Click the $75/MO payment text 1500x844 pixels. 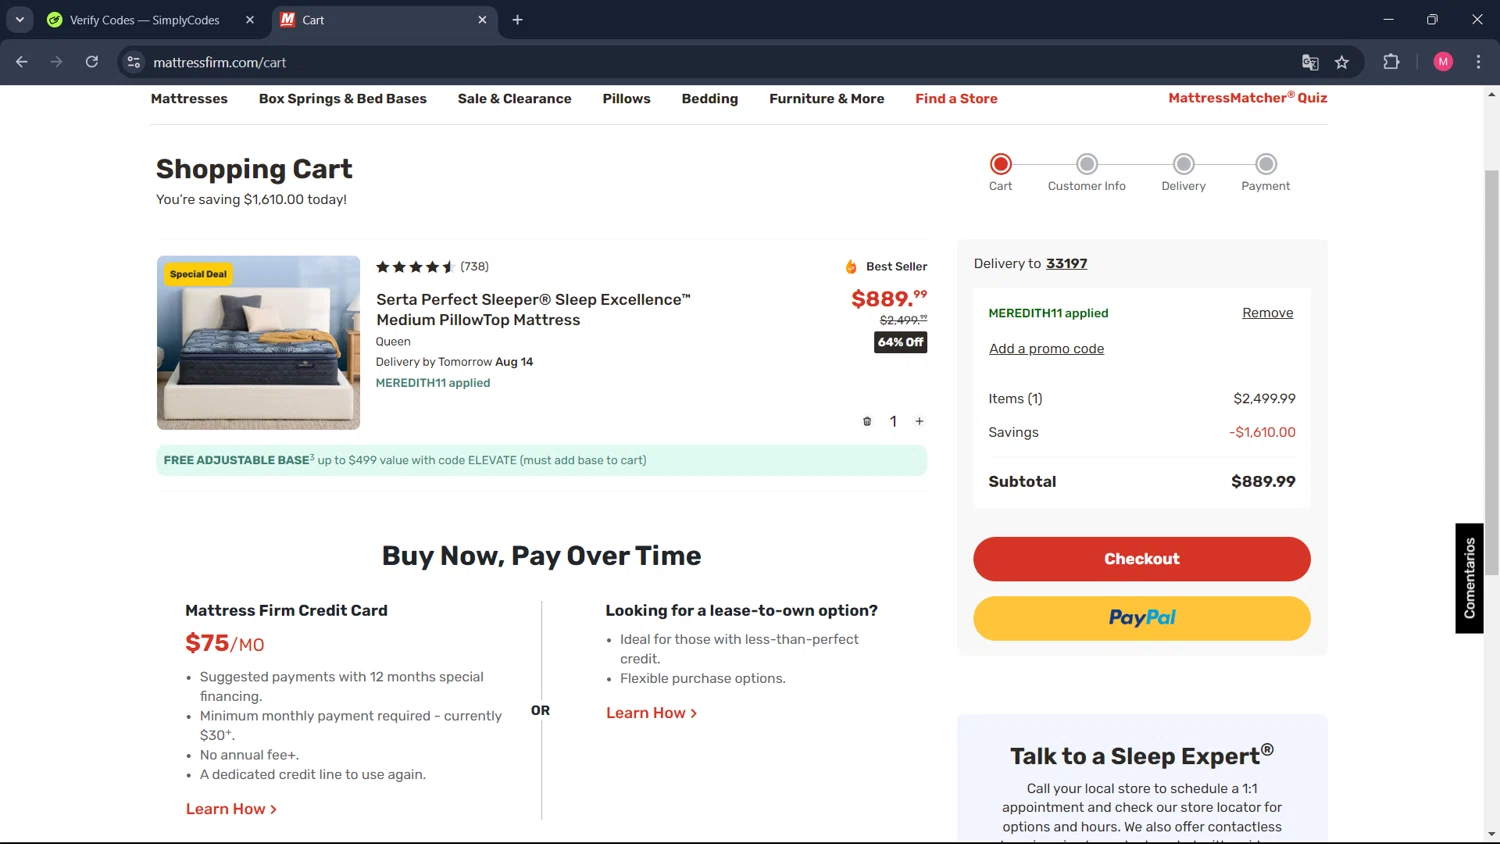pos(225,643)
